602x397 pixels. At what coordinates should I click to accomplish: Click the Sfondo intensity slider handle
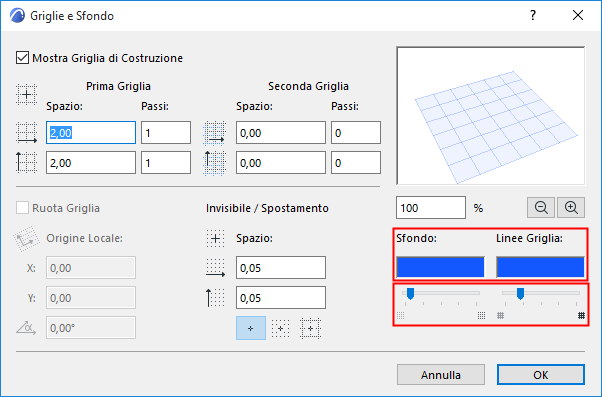410,294
